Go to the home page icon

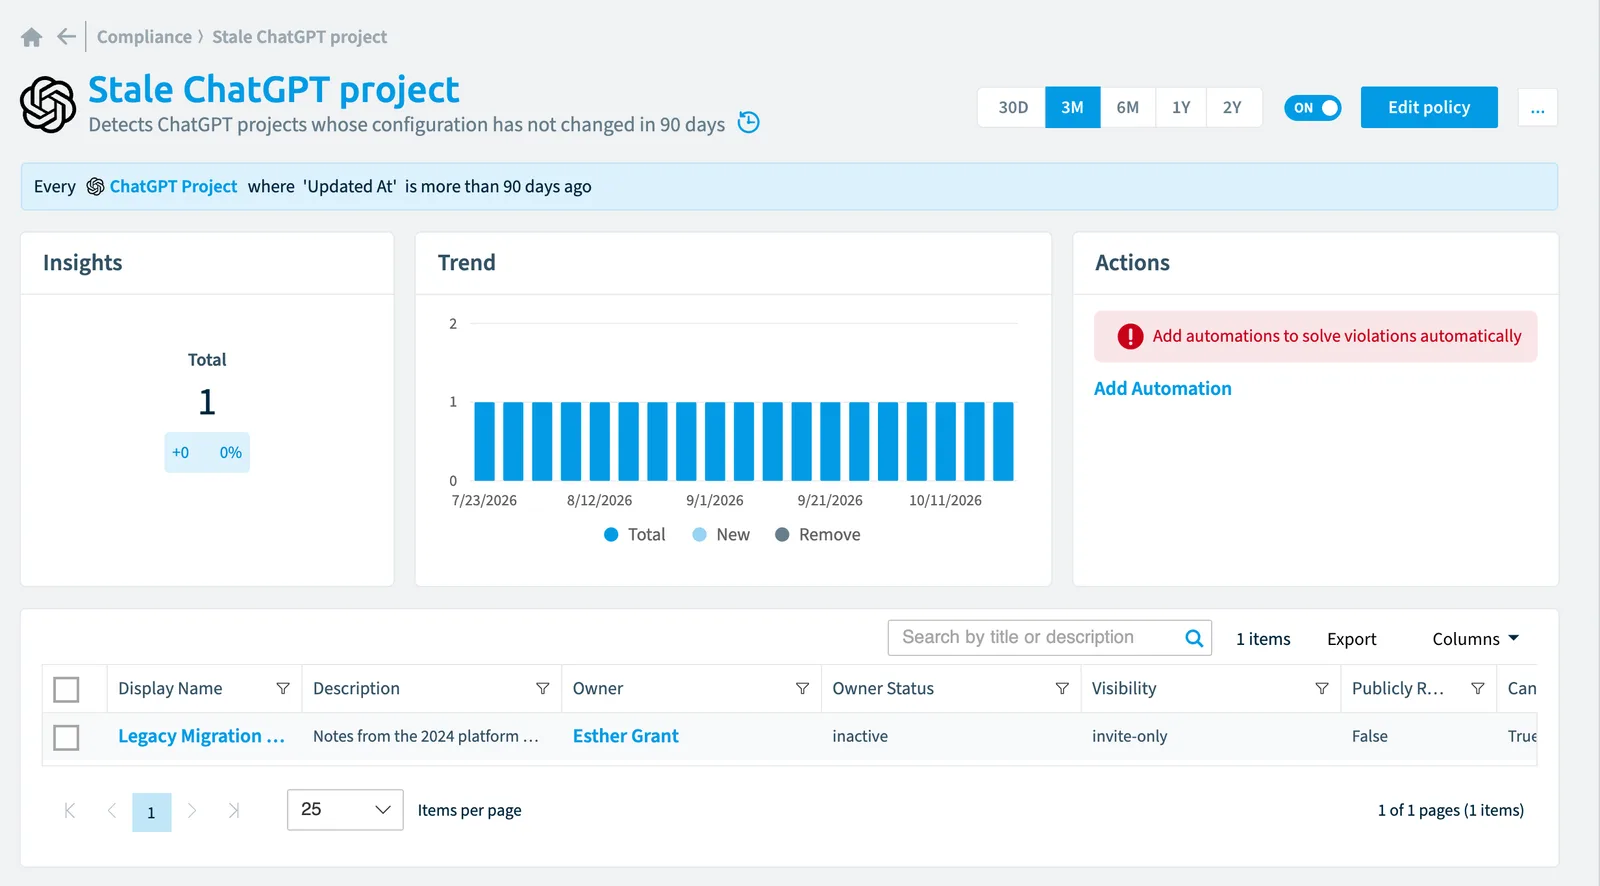pos(32,37)
